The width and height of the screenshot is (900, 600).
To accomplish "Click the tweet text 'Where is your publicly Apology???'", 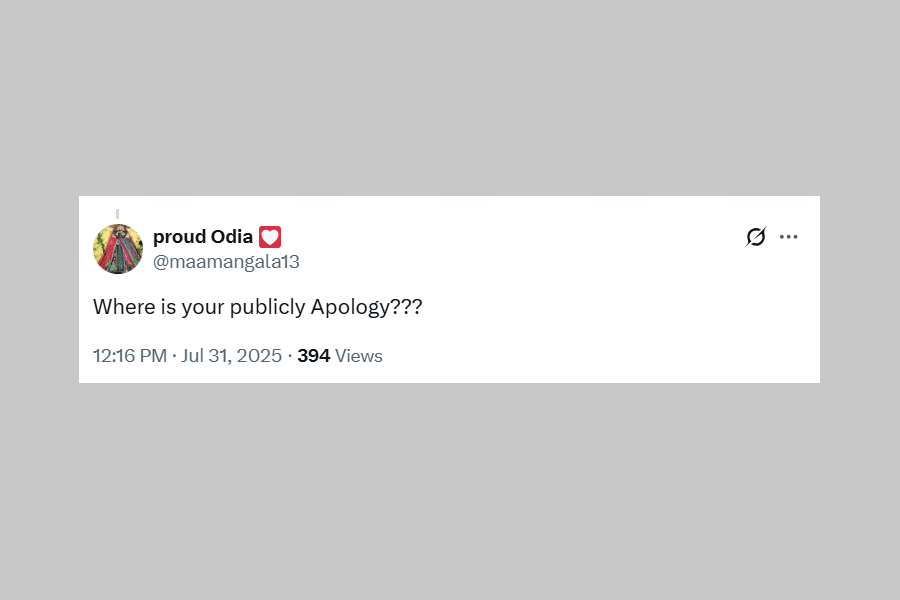I will (257, 307).
